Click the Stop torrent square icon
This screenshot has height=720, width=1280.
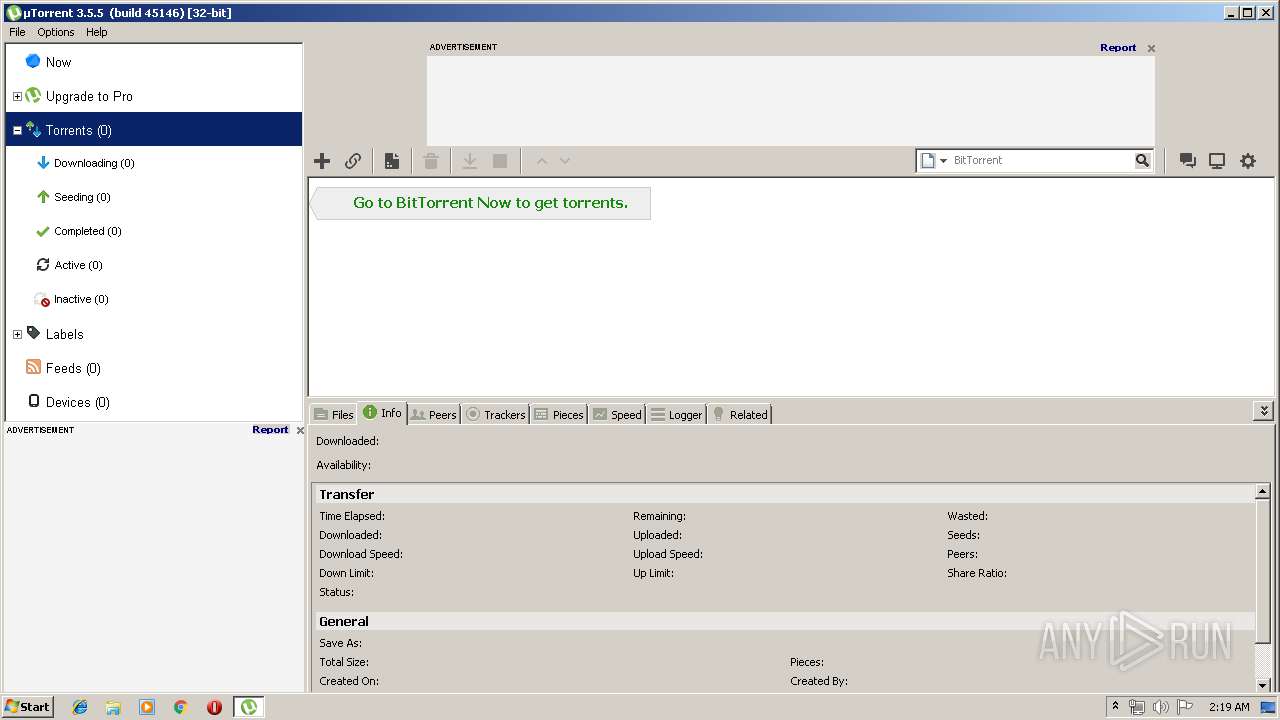[500, 161]
